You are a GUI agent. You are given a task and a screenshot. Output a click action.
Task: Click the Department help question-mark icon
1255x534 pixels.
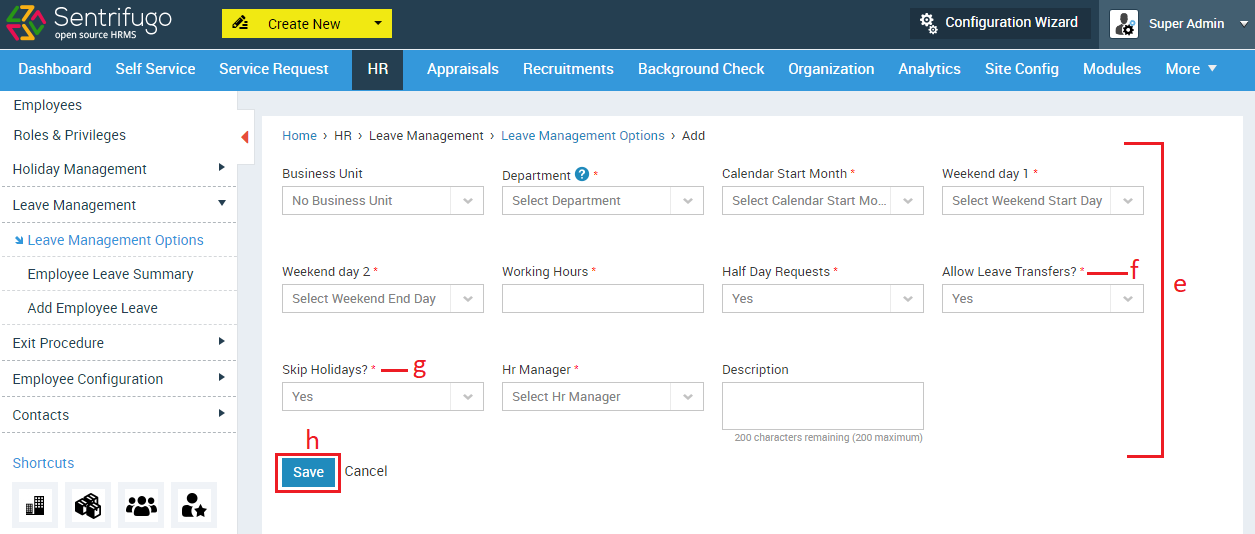click(582, 174)
